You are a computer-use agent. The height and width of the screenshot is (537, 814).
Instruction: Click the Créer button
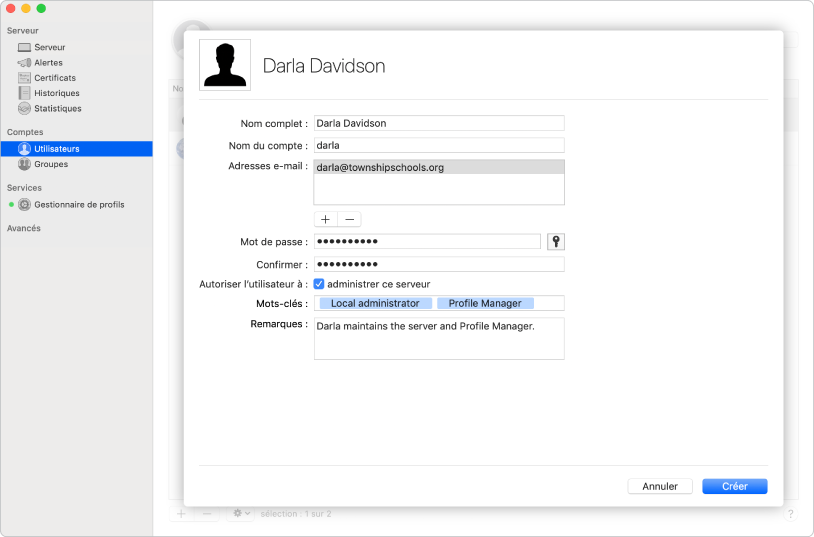(735, 486)
